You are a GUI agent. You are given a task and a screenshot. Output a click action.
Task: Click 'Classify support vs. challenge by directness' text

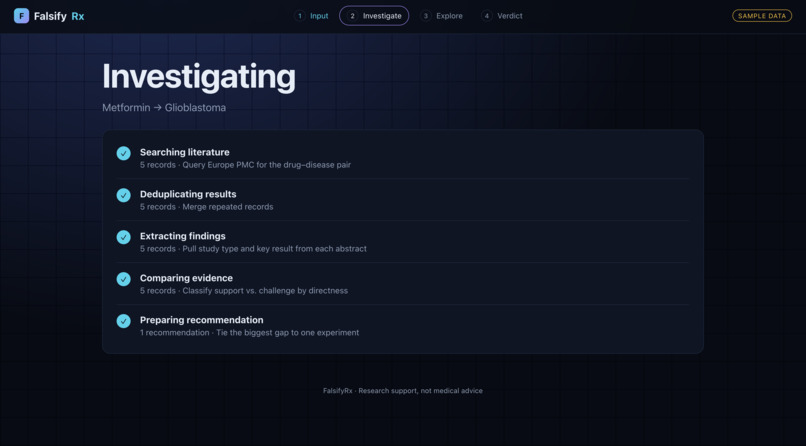[265, 291]
